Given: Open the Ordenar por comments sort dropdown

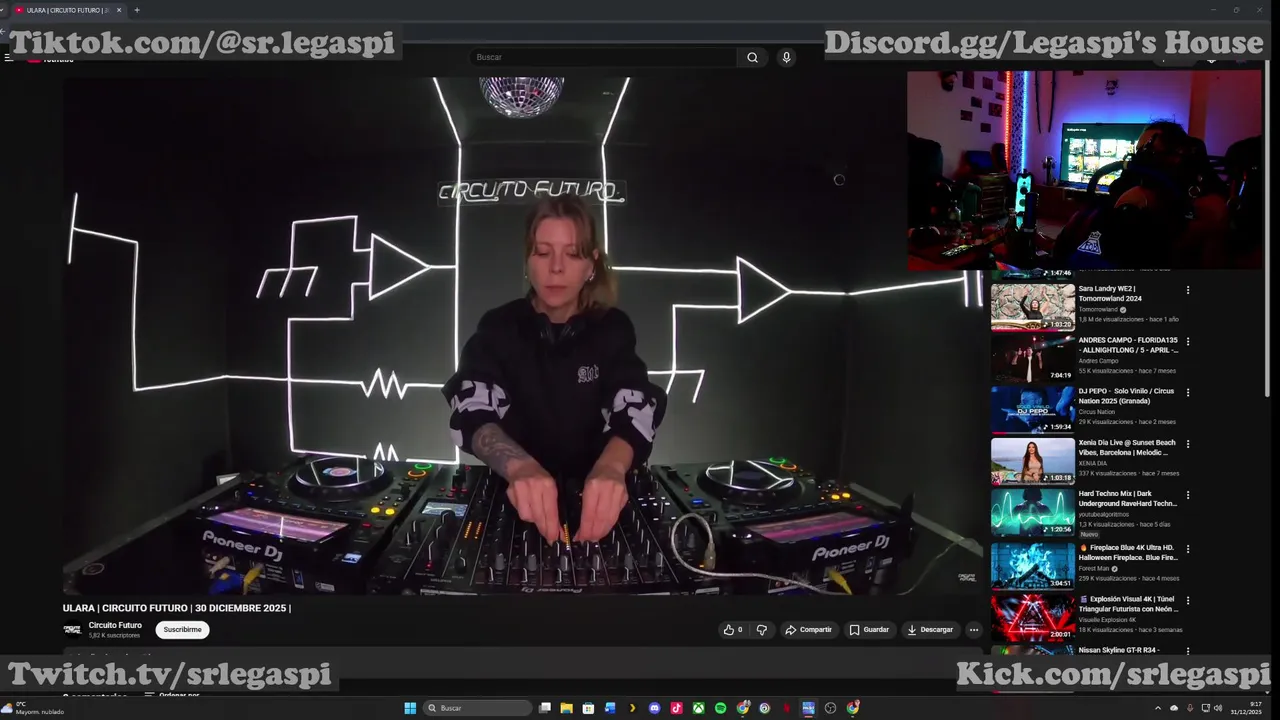Looking at the screenshot, I should coord(172,695).
